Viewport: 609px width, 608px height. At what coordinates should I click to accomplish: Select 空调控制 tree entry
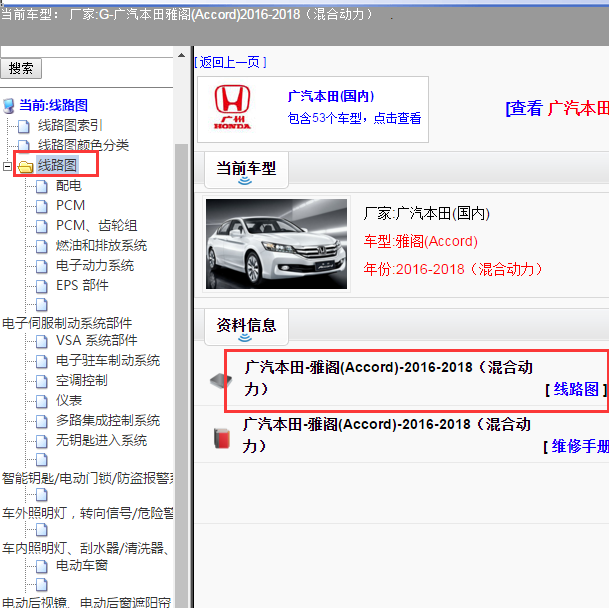82,380
